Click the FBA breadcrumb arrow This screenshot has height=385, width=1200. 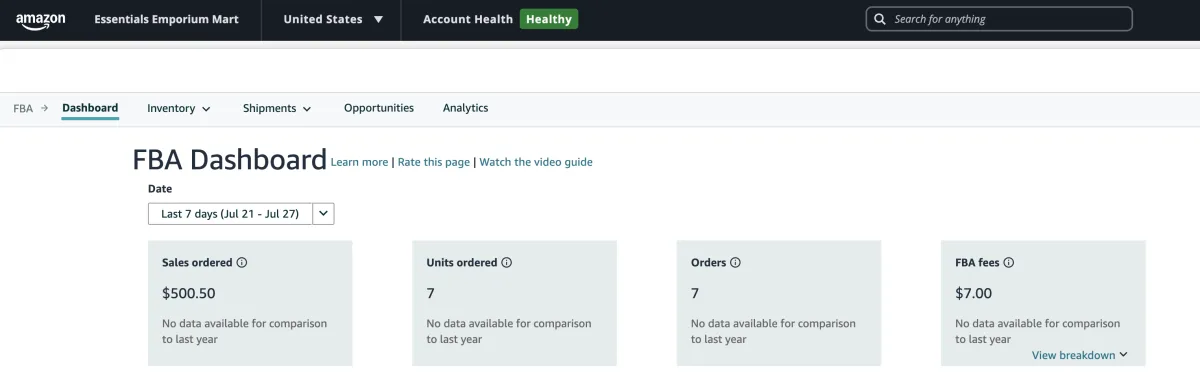[44, 108]
